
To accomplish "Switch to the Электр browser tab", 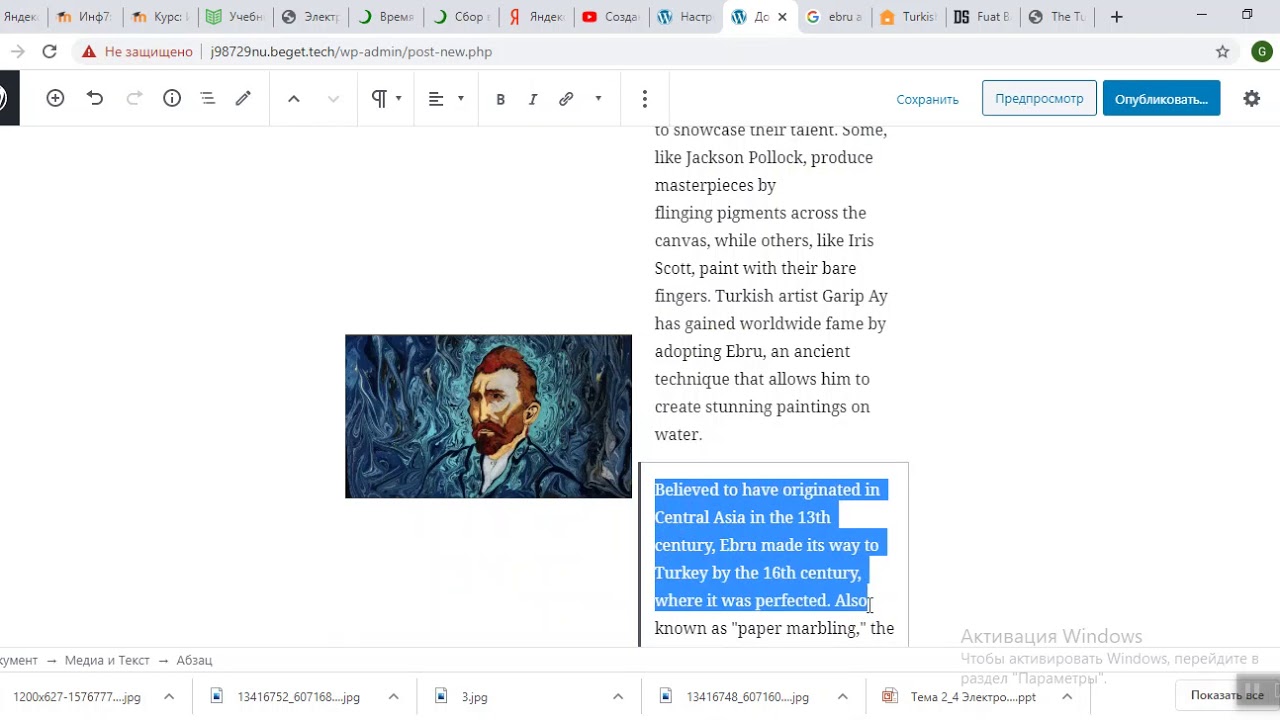I will click(x=311, y=17).
